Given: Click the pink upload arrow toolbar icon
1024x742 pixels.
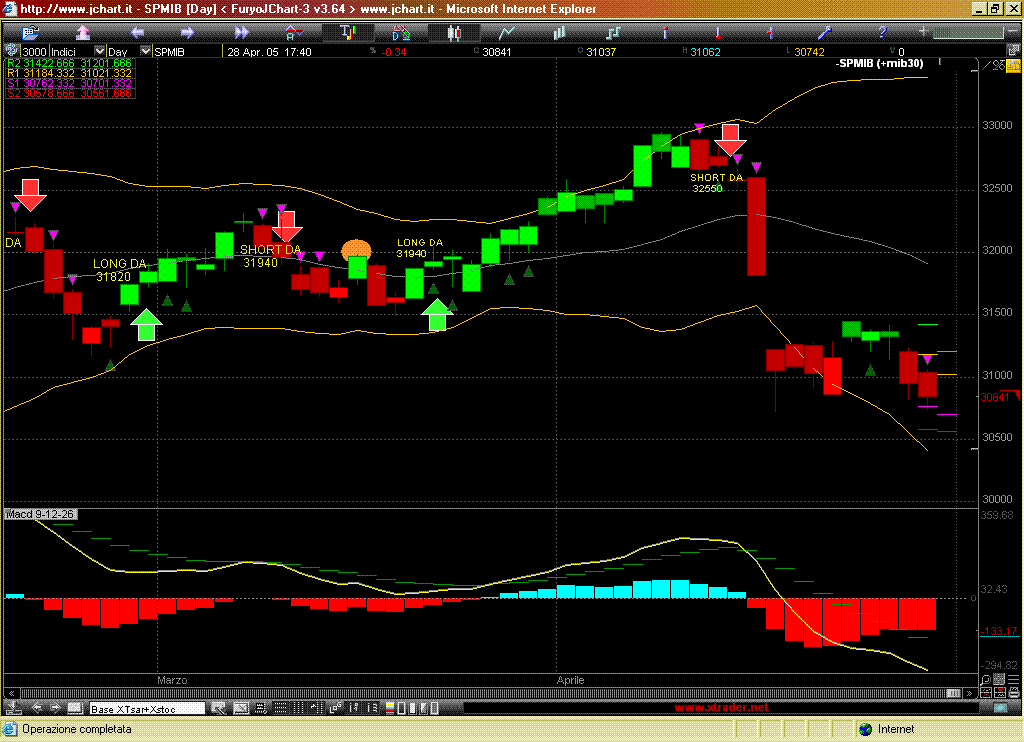Looking at the screenshot, I should tap(83, 32).
